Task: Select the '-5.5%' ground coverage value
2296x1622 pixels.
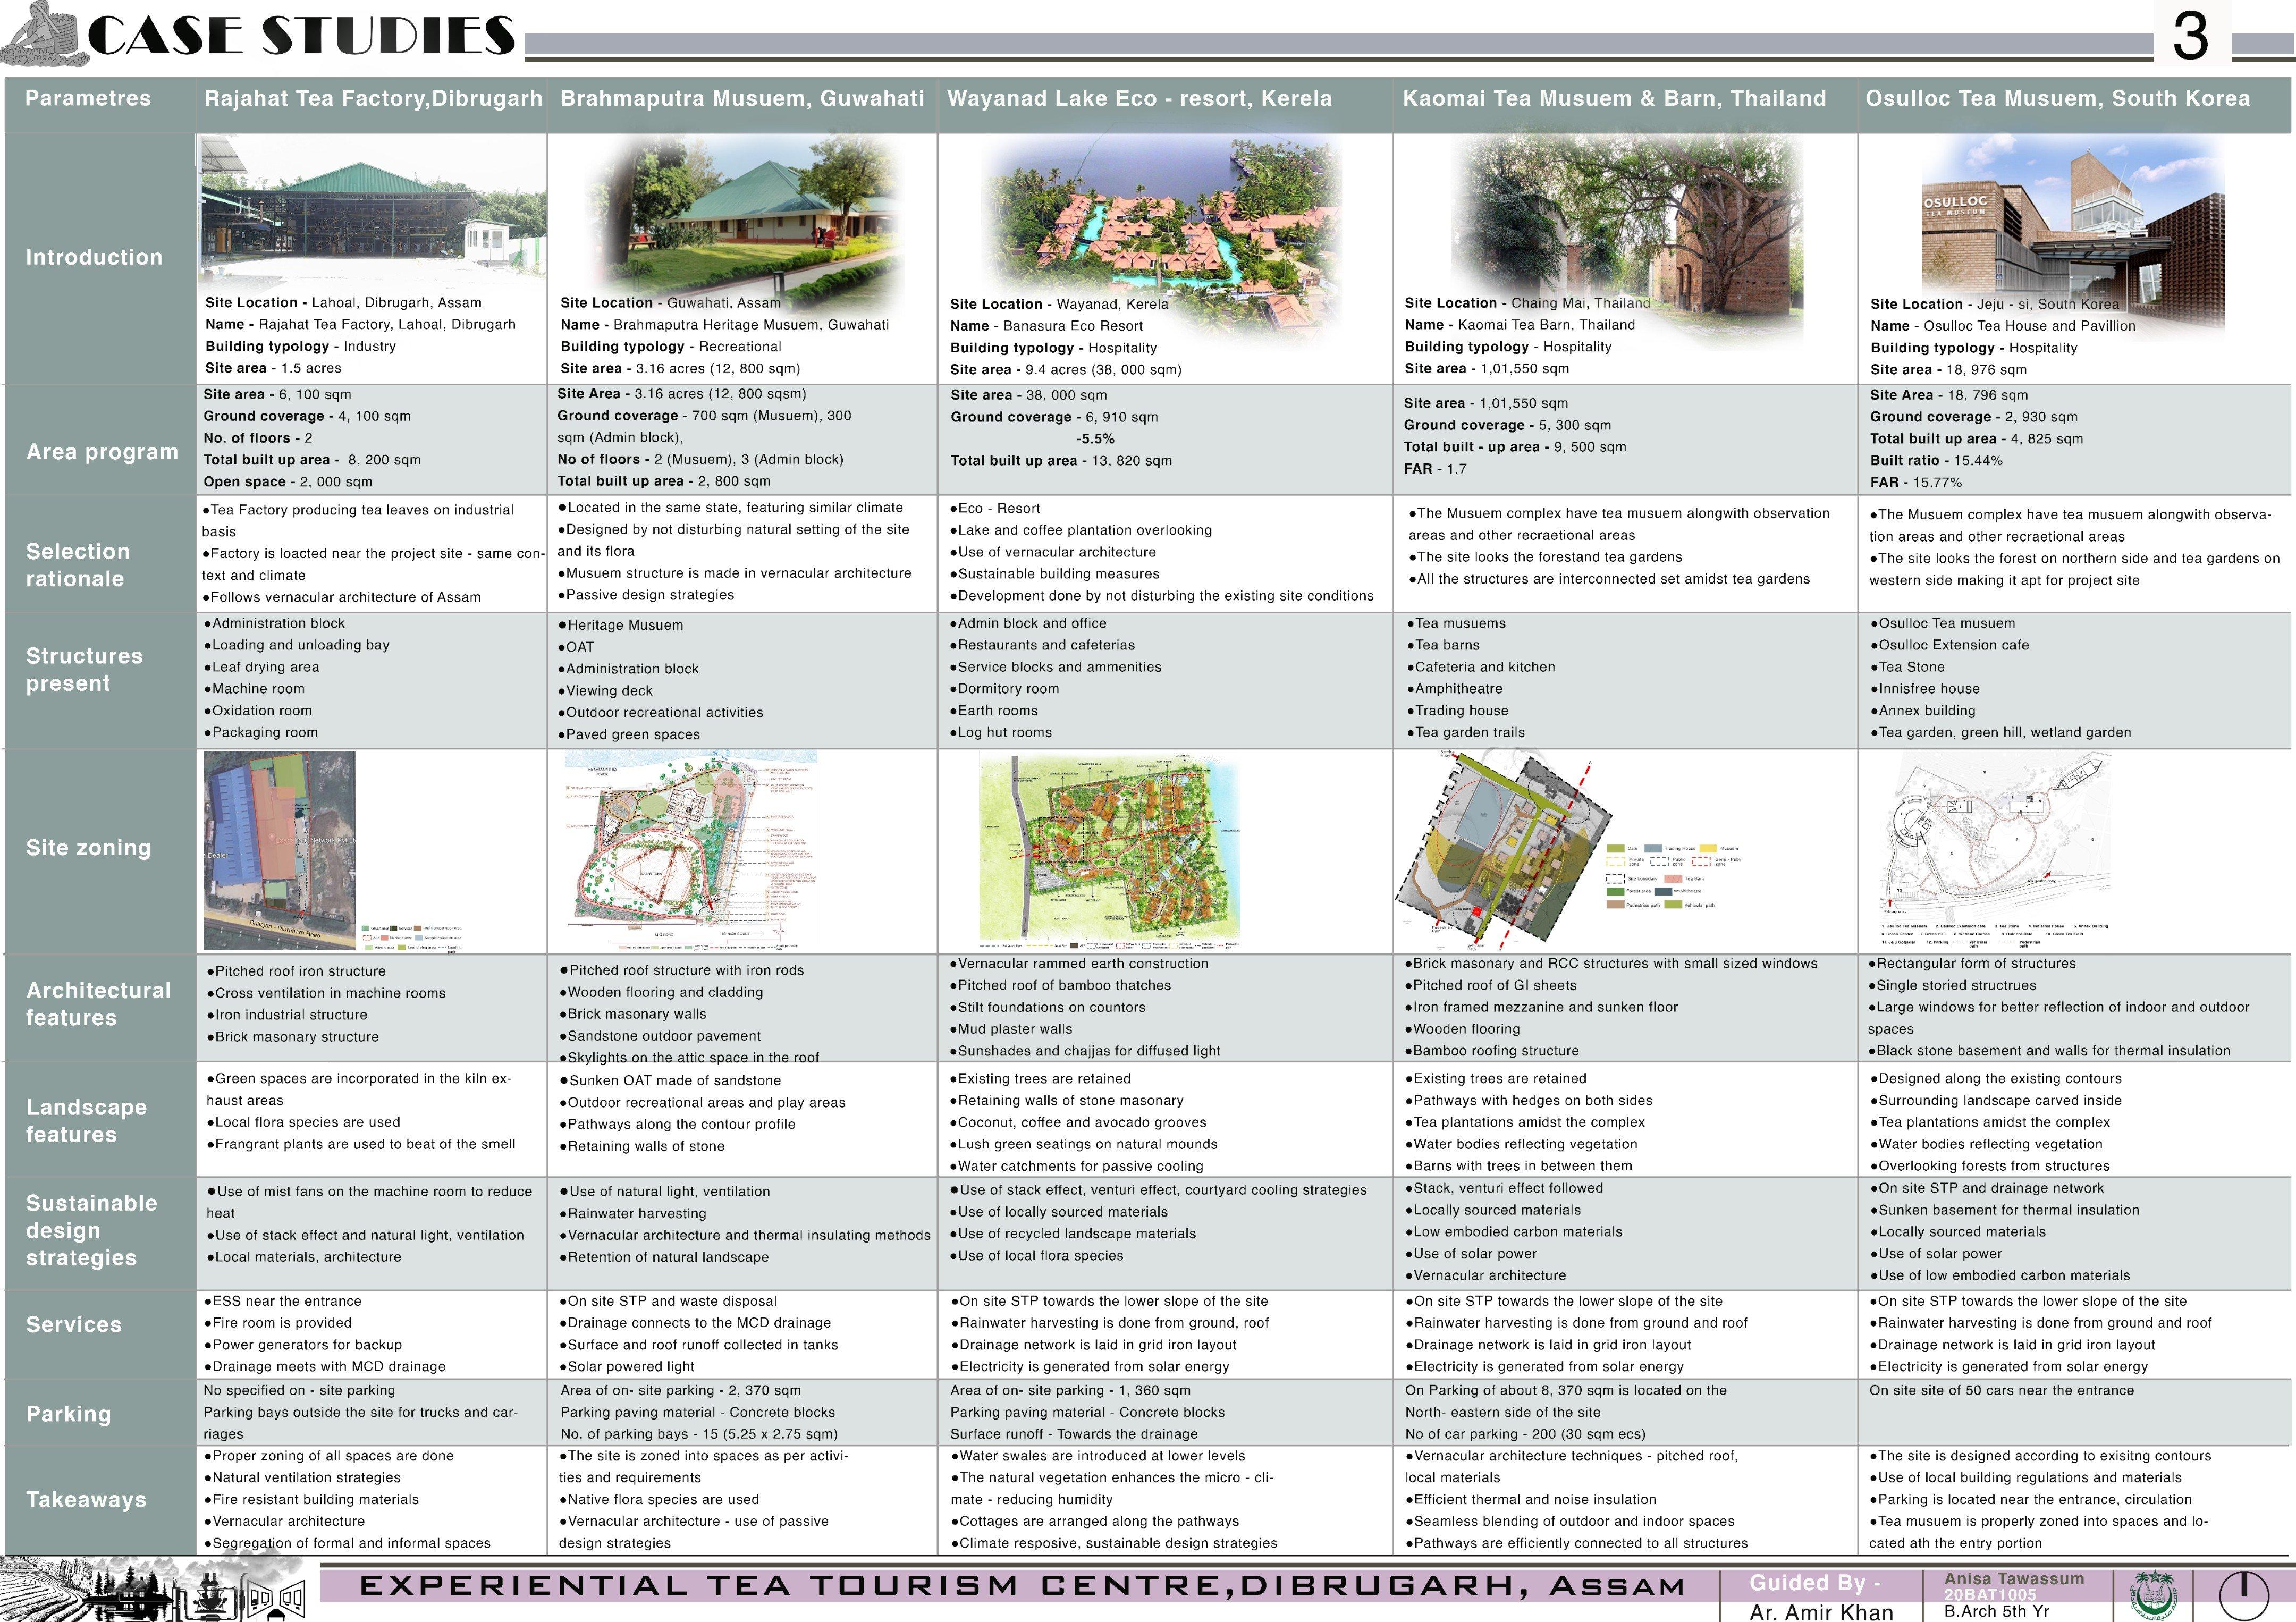Action: click(1095, 439)
